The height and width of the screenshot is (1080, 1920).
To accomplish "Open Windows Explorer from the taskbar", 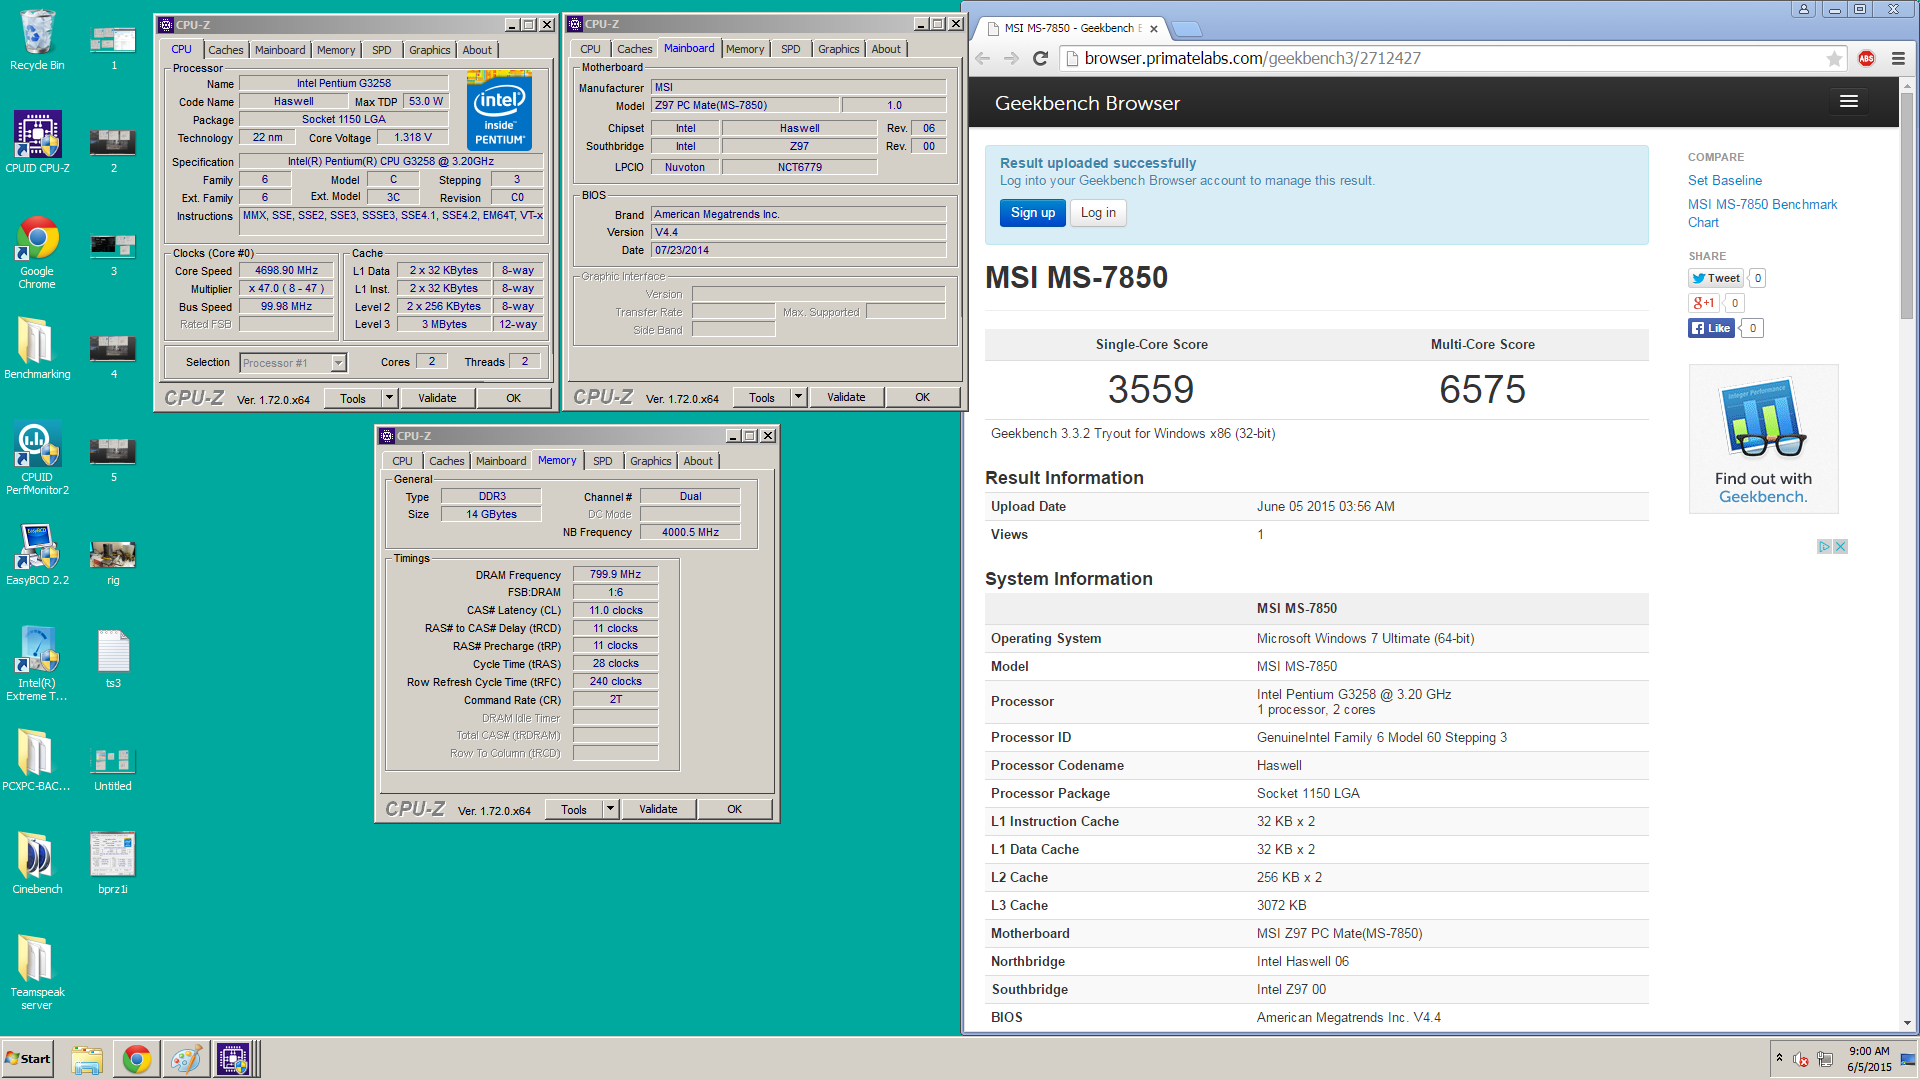I will pyautogui.click(x=87, y=1059).
